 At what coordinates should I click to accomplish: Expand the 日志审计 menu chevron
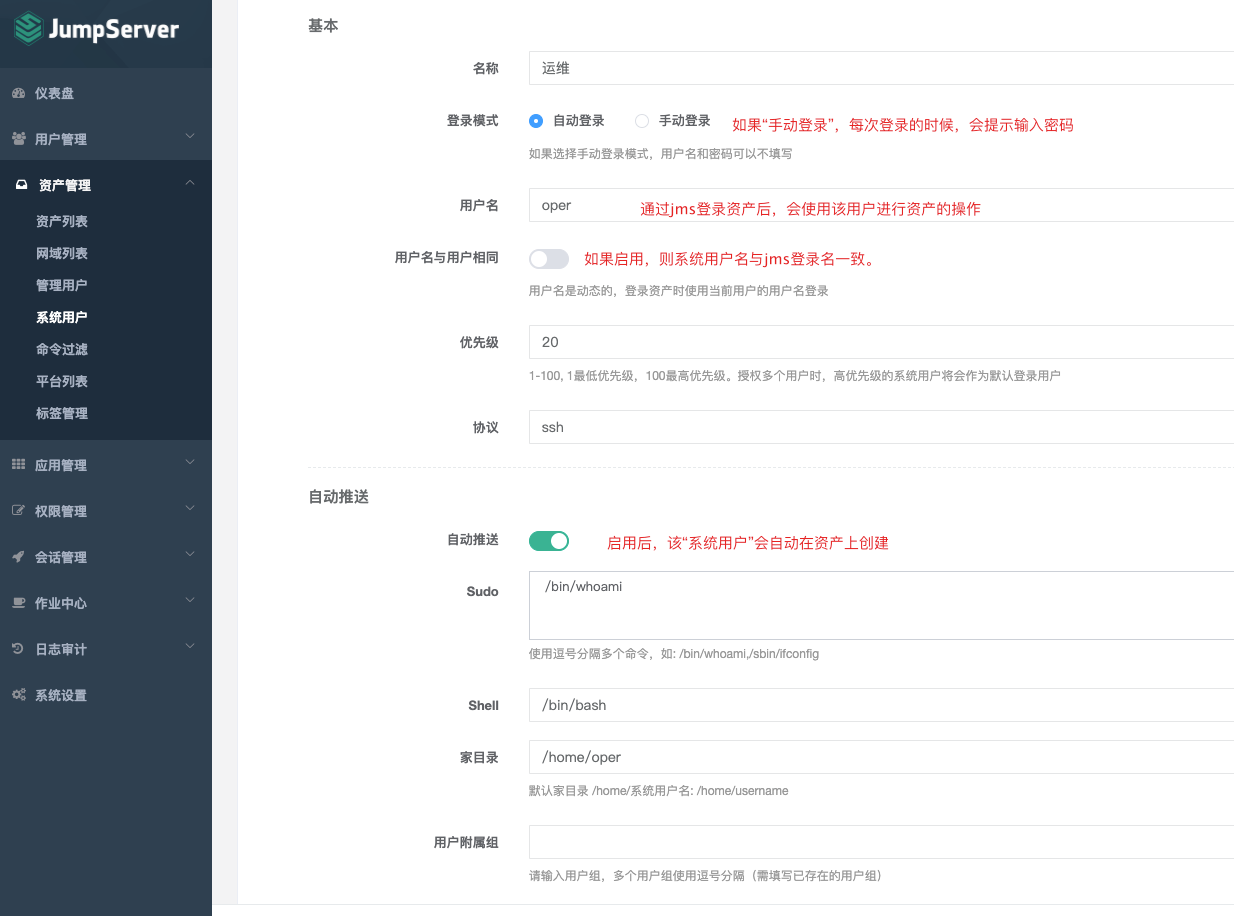point(190,646)
